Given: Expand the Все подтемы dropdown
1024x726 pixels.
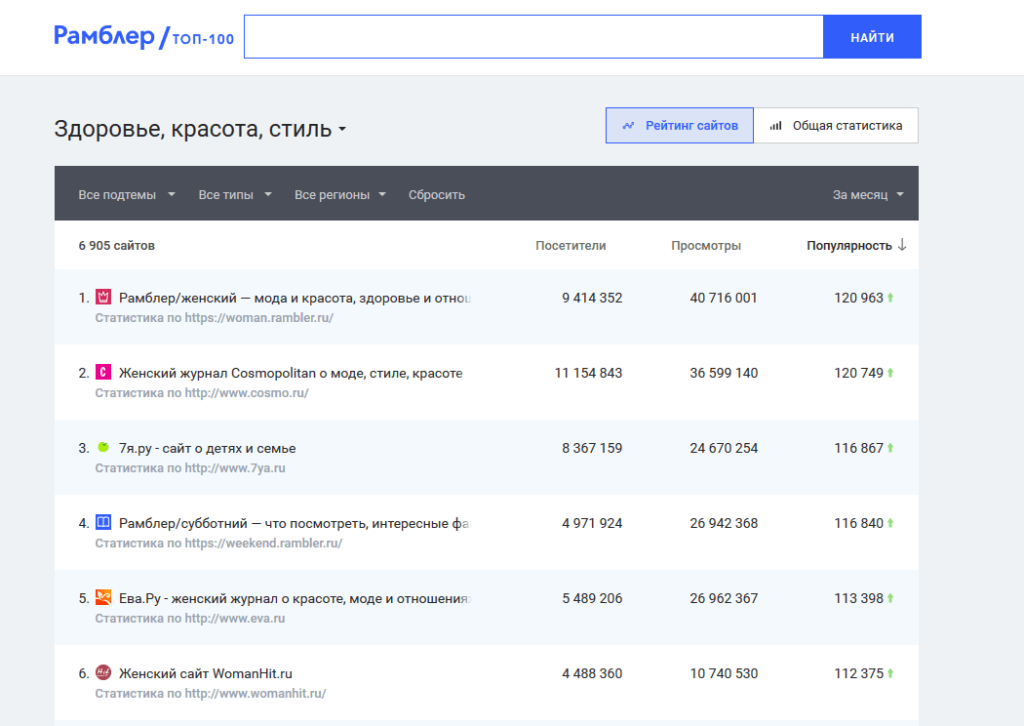Looking at the screenshot, I should click(126, 195).
